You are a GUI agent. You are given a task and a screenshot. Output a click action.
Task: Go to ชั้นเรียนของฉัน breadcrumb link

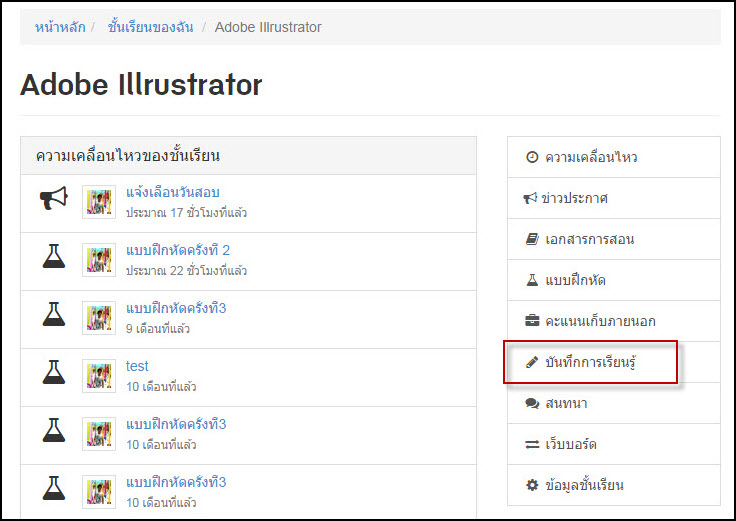click(150, 27)
